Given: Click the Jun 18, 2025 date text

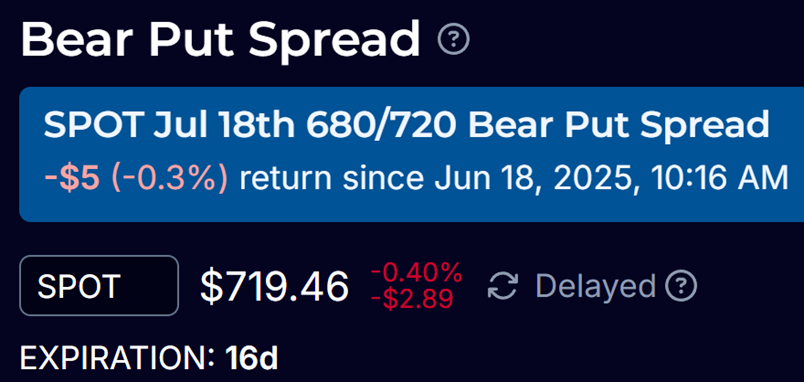Looking at the screenshot, I should click(534, 178).
